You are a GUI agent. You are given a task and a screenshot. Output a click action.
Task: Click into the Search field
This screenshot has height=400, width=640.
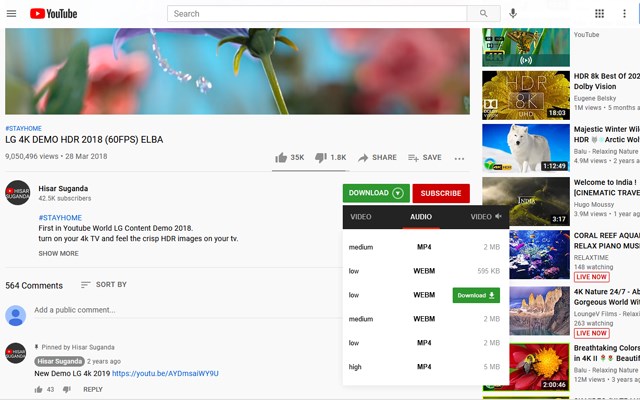coord(317,13)
